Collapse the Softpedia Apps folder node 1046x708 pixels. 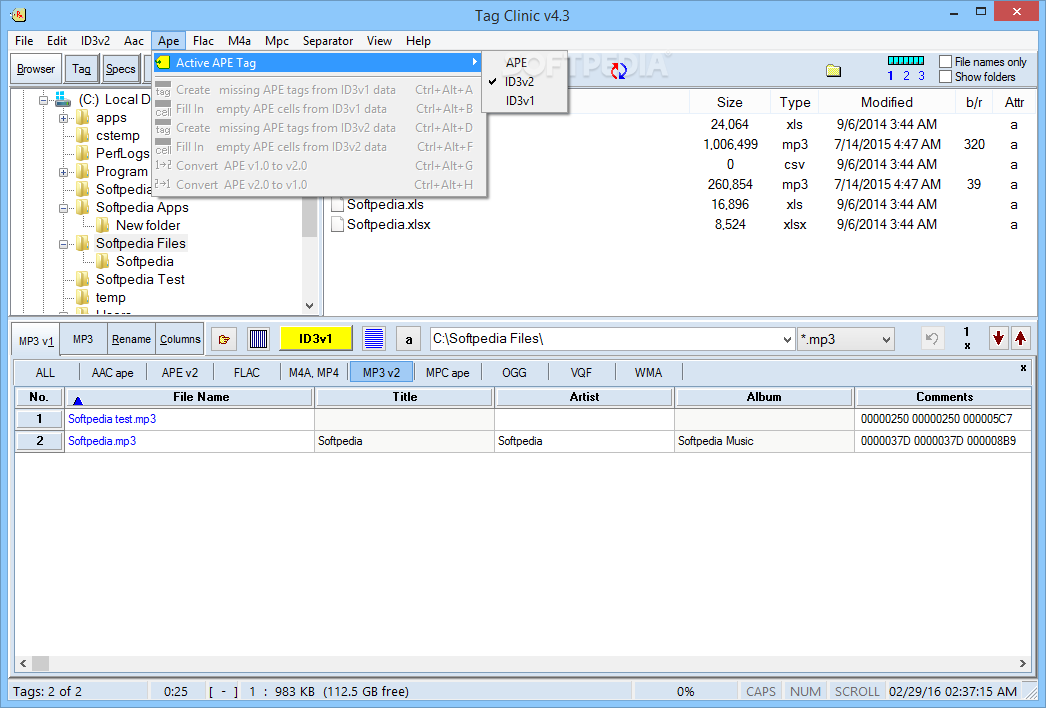pyautogui.click(x=63, y=208)
